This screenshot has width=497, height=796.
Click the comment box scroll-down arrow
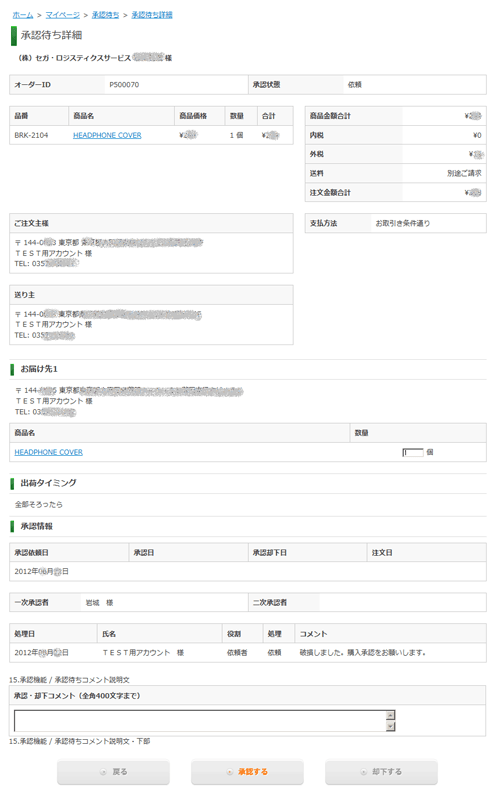tap(390, 726)
